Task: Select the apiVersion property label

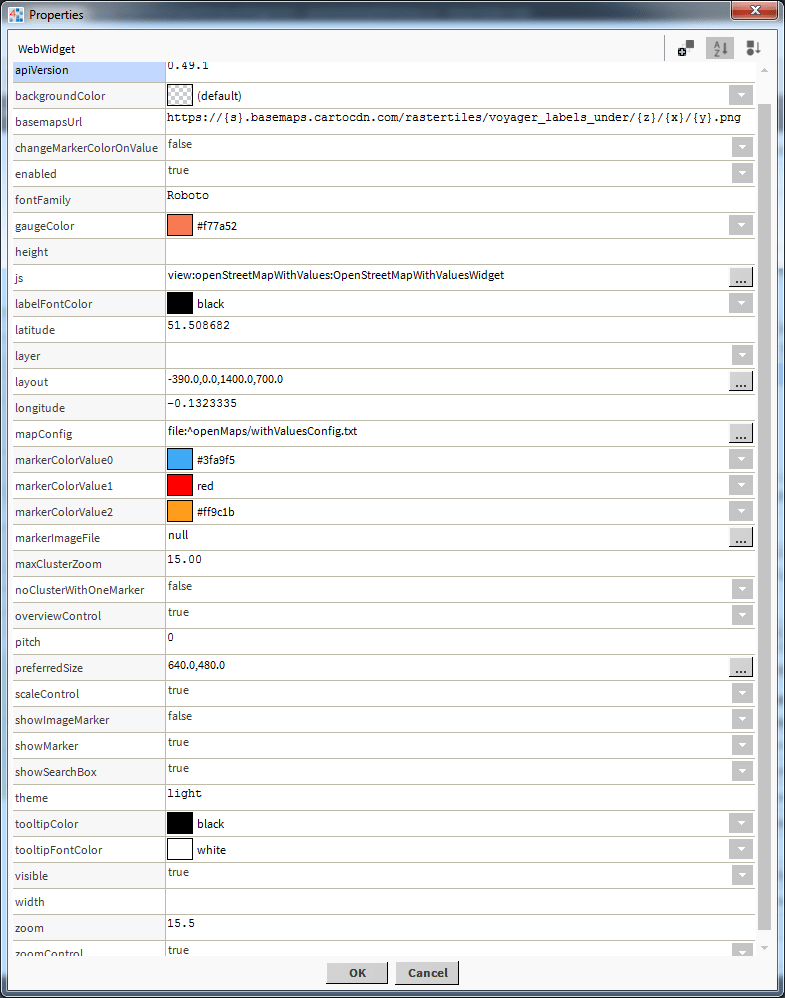Action: [x=41, y=70]
